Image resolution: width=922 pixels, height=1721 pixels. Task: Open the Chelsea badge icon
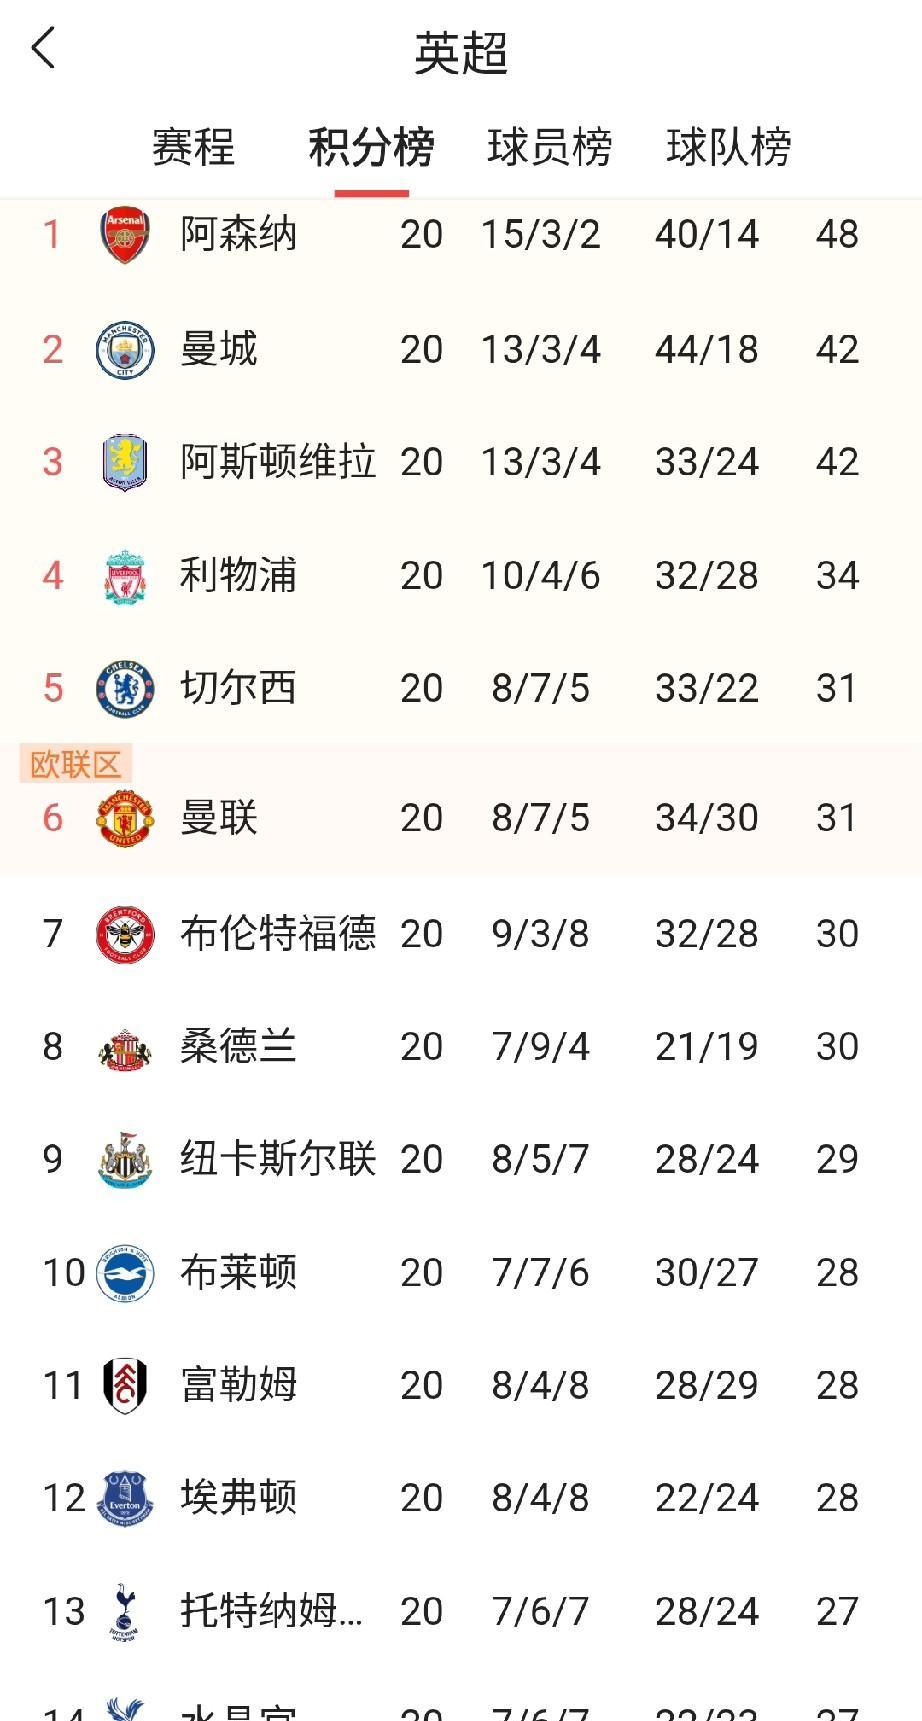point(125,689)
